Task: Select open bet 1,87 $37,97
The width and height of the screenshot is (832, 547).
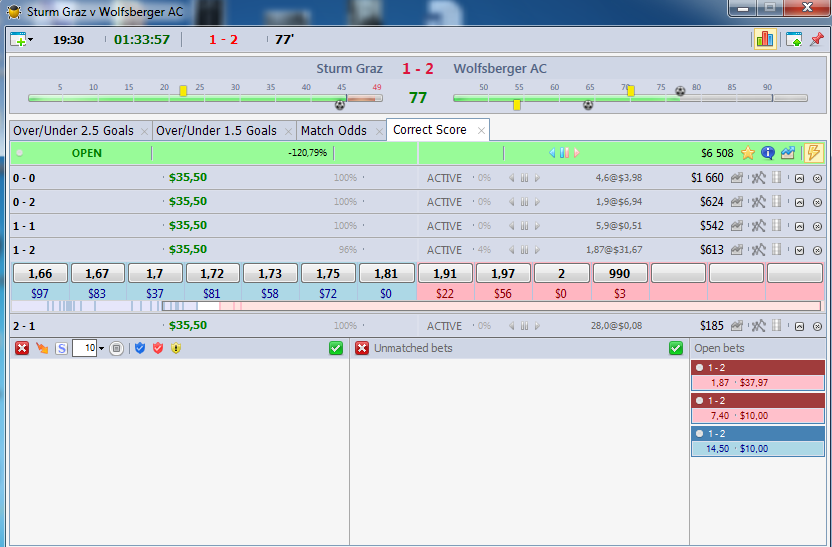Action: tap(758, 375)
